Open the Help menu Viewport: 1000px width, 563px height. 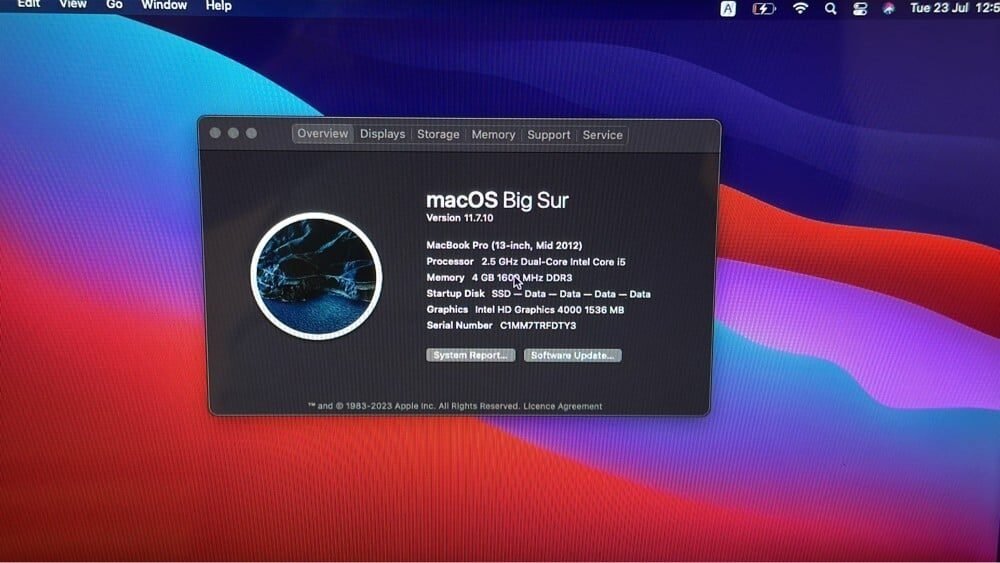click(x=218, y=6)
